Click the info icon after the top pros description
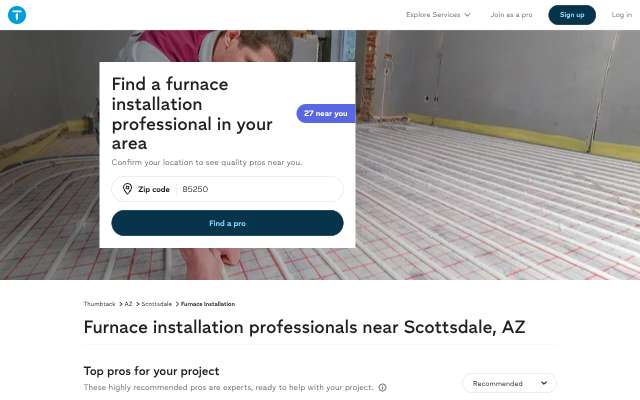The image size is (640, 400). [382, 387]
